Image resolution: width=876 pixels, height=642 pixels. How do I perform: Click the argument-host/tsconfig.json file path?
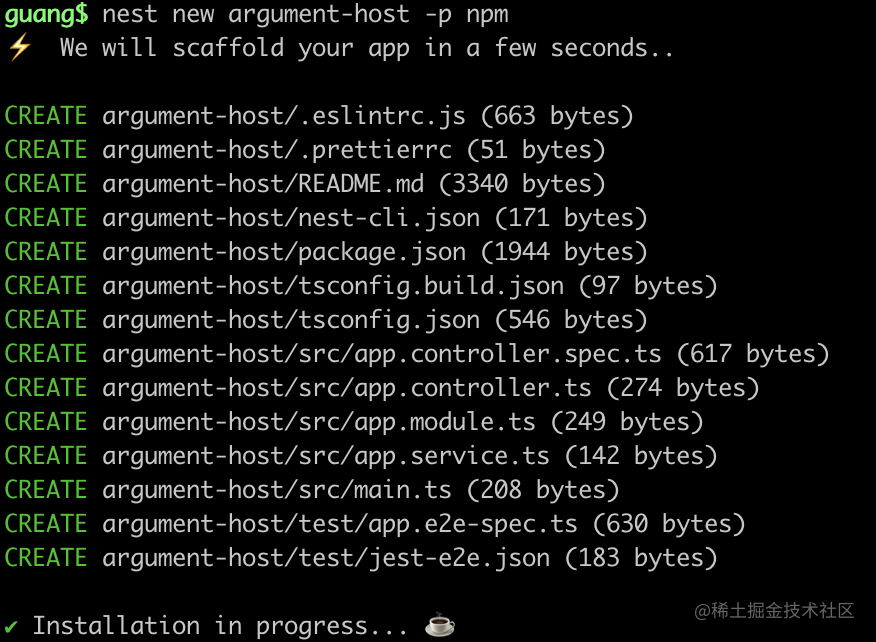tap(291, 320)
